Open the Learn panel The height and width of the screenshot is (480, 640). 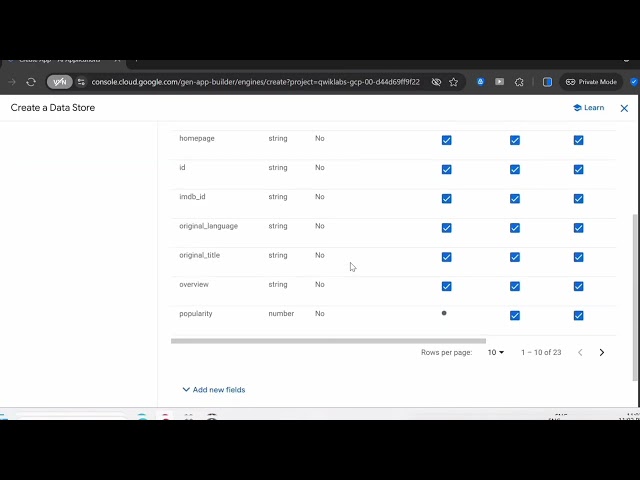(x=589, y=108)
